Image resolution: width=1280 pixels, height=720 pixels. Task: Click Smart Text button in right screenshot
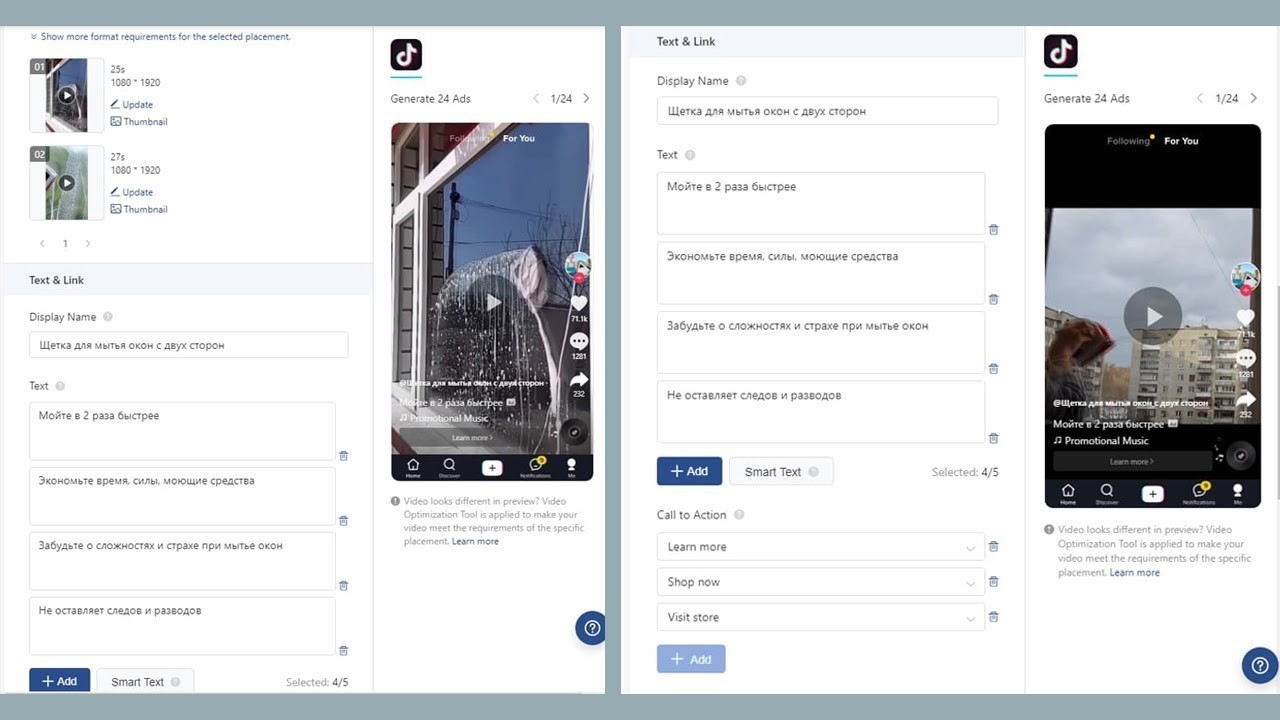(781, 472)
